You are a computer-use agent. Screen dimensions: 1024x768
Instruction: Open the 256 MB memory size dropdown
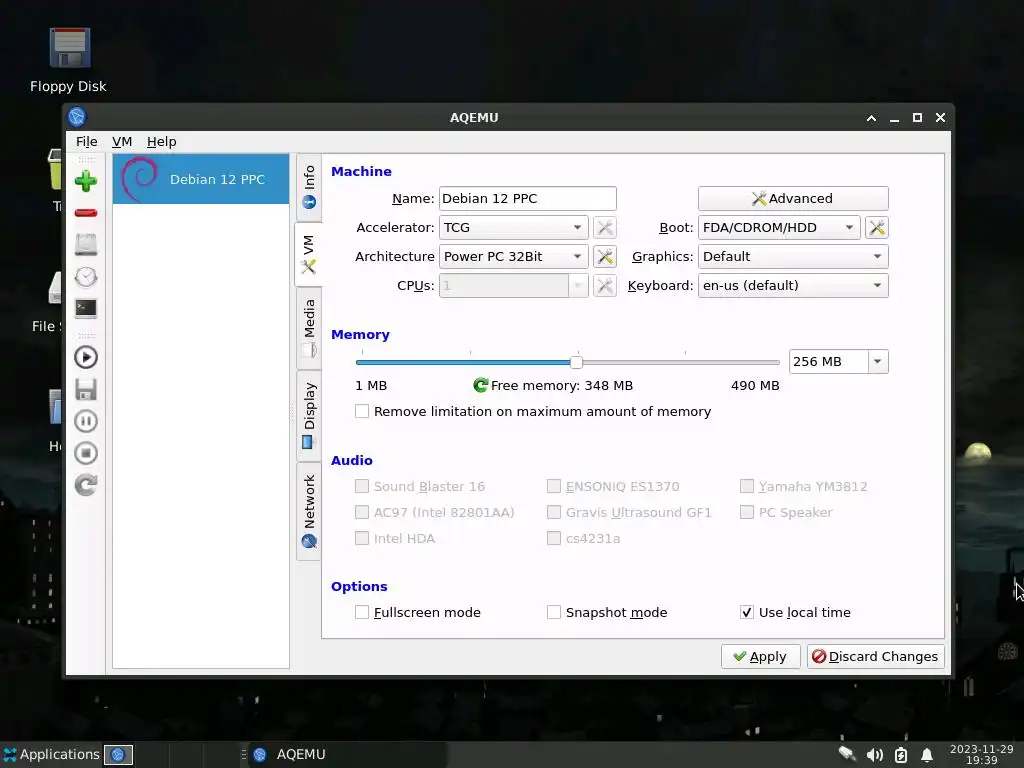[878, 362]
